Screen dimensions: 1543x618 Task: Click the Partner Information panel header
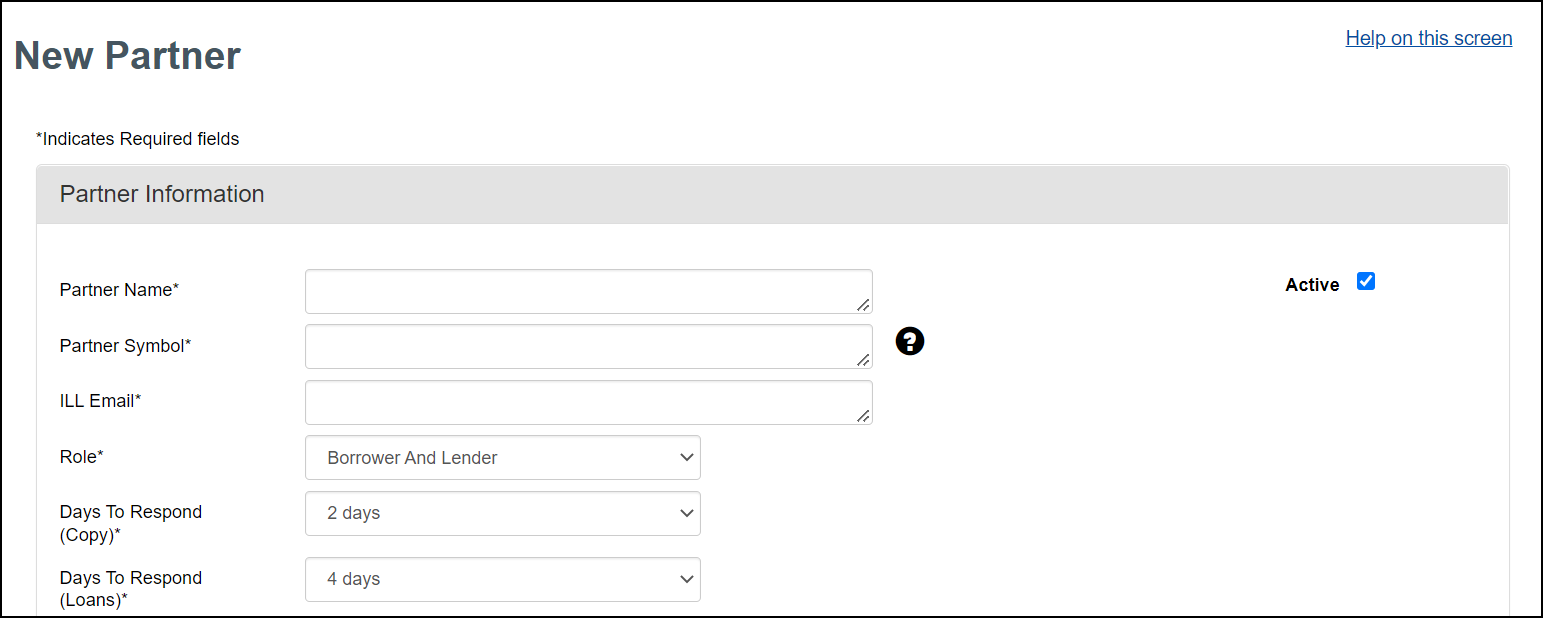tap(772, 194)
